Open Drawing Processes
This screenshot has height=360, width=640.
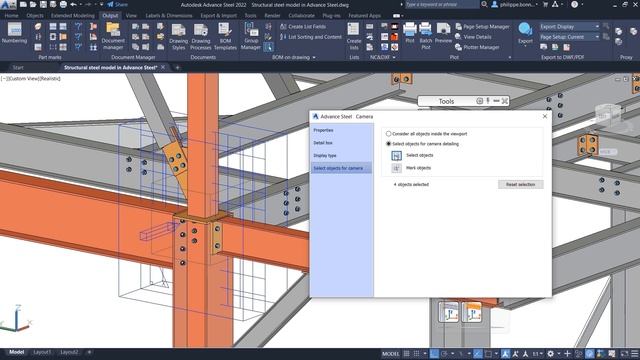[x=201, y=36]
